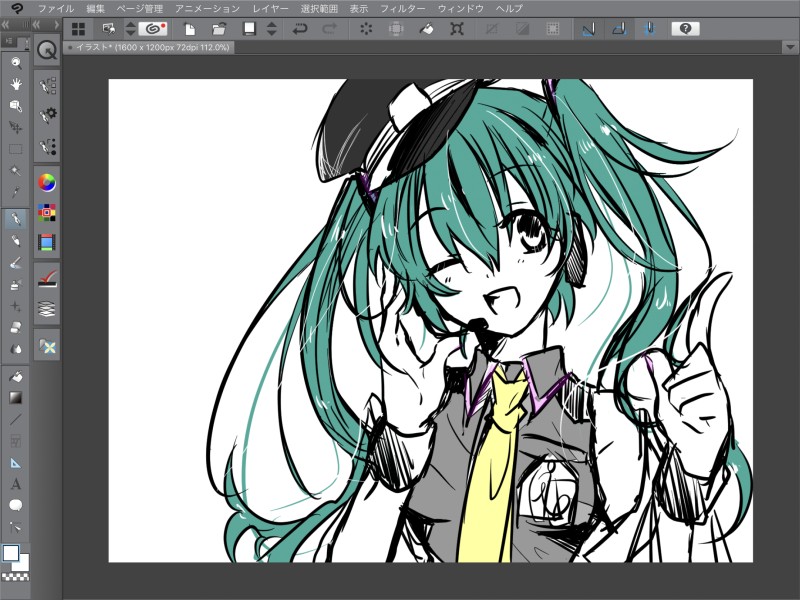The width and height of the screenshot is (800, 600).
Task: Select the Airbrush tool
Action: click(x=16, y=284)
